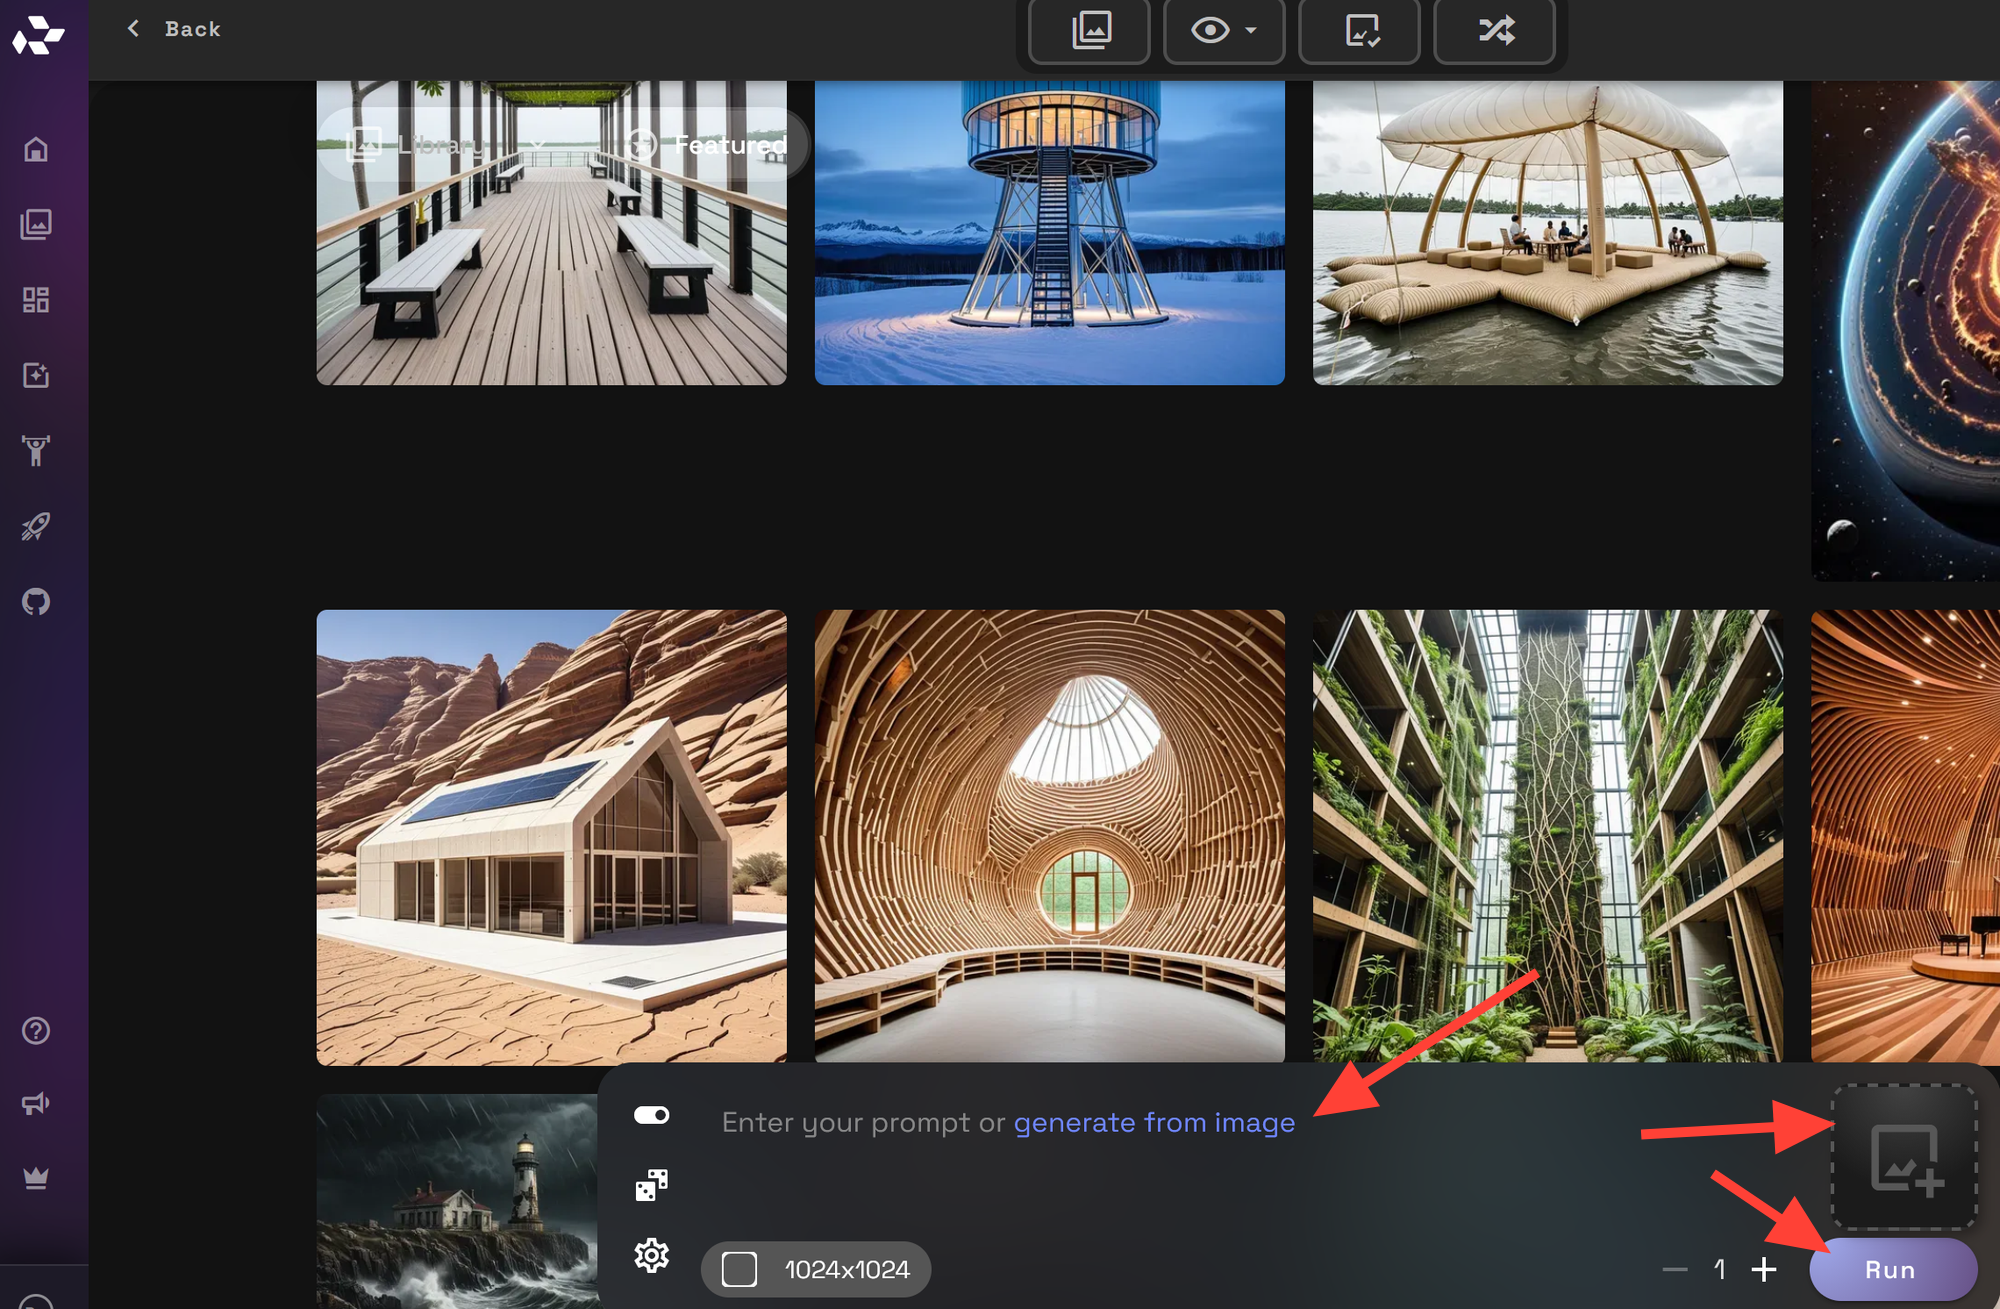The image size is (2000, 1309).
Task: Click the generate from image link
Action: pos(1154,1123)
